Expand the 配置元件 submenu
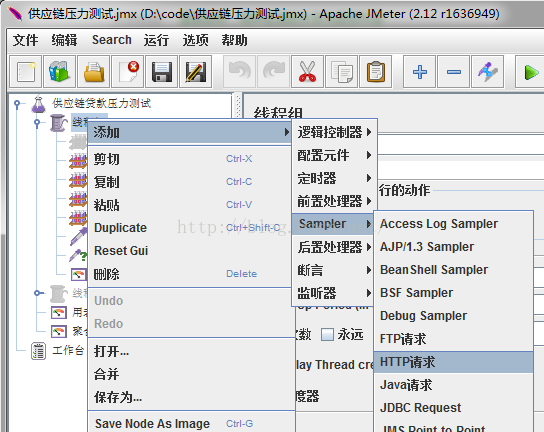Viewport: 544px width, 432px height. click(334, 155)
